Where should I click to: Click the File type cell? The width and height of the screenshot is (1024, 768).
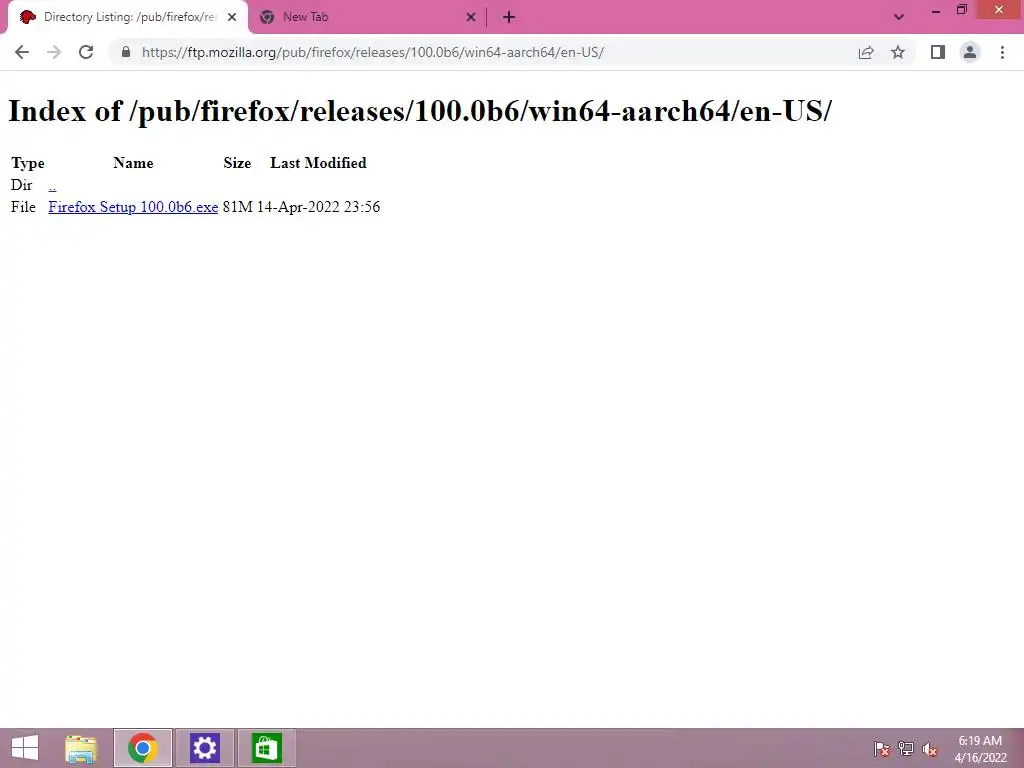tap(24, 207)
